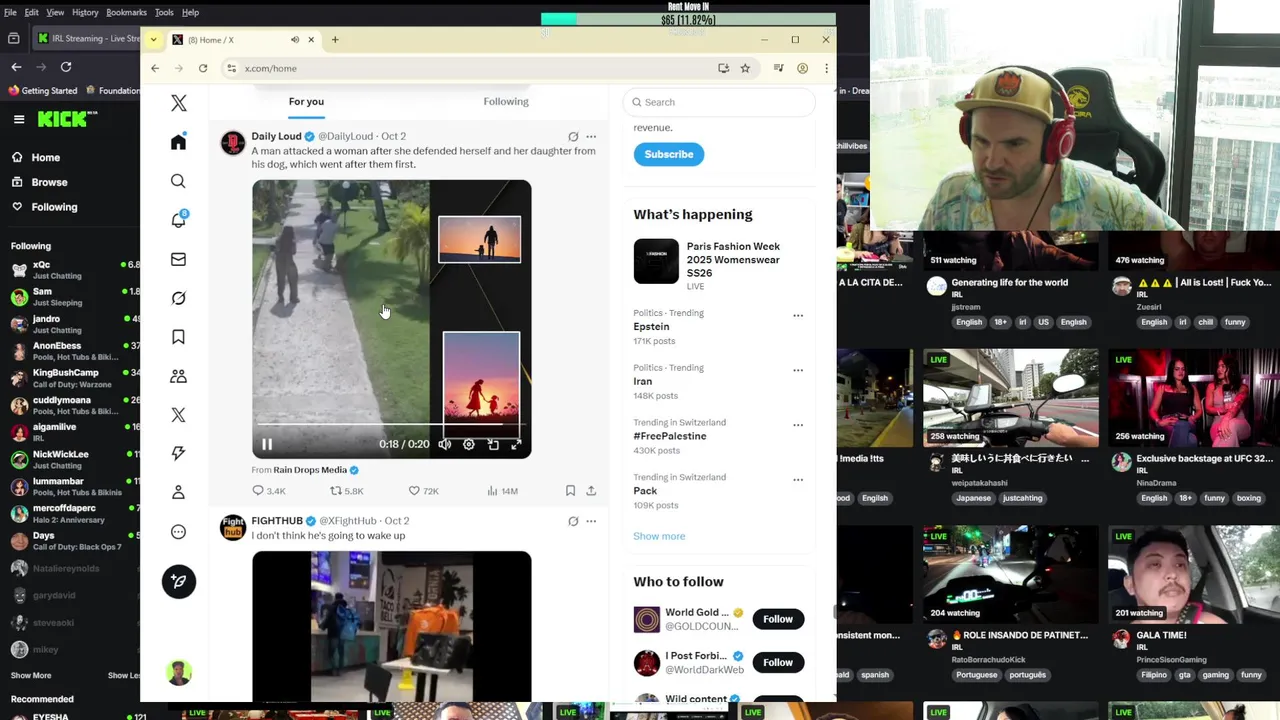Seek along the video progress bar
The height and width of the screenshot is (720, 1280).
pos(391,425)
